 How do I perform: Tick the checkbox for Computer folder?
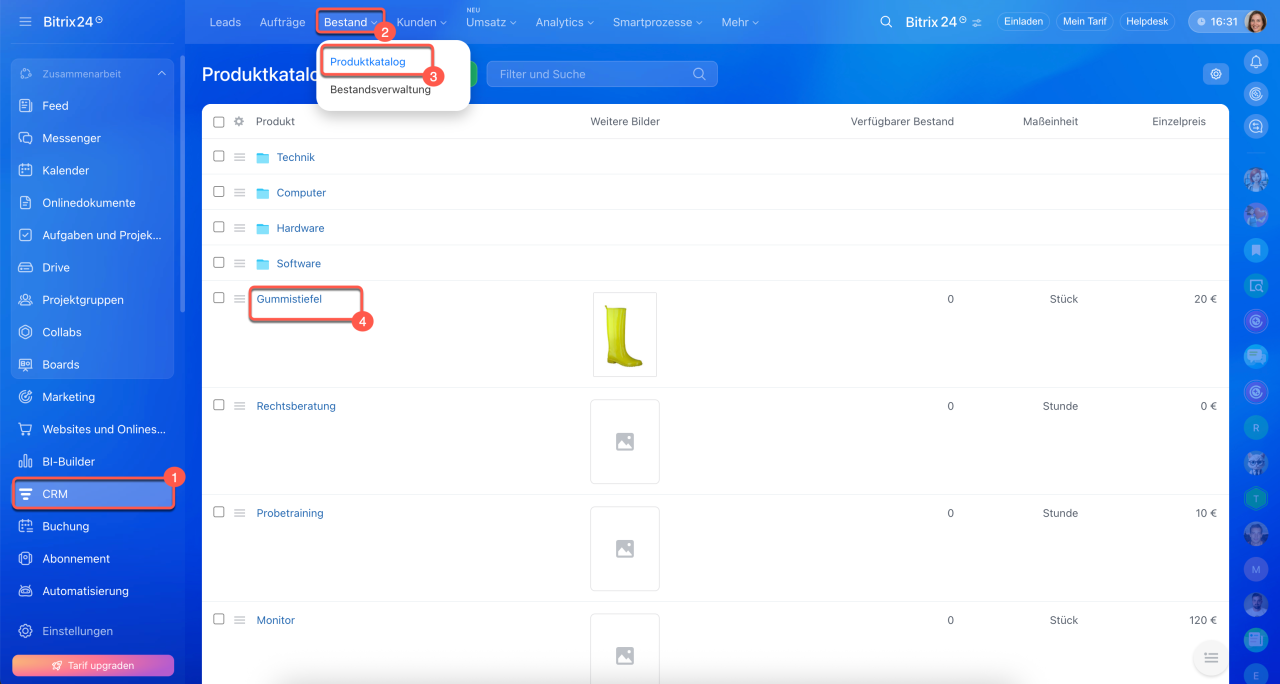(x=219, y=191)
